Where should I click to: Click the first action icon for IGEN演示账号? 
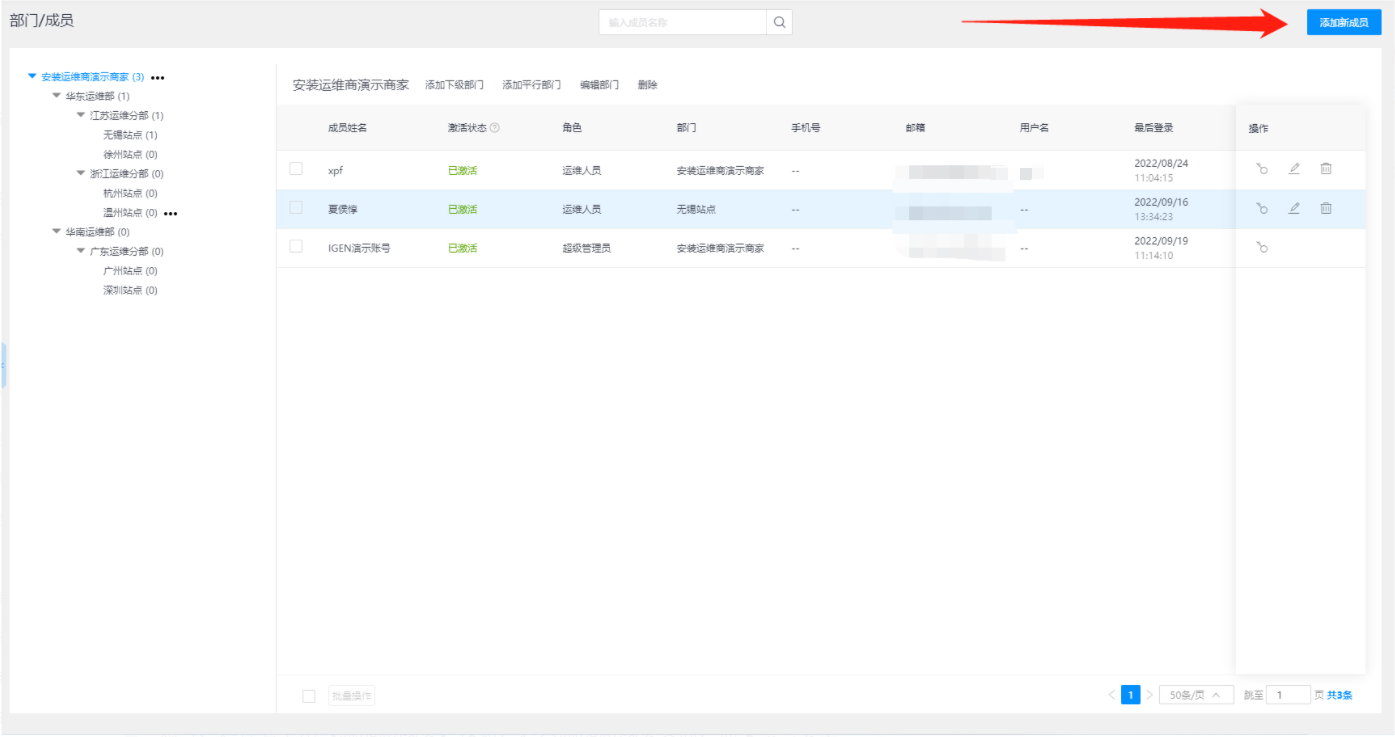[1262, 247]
